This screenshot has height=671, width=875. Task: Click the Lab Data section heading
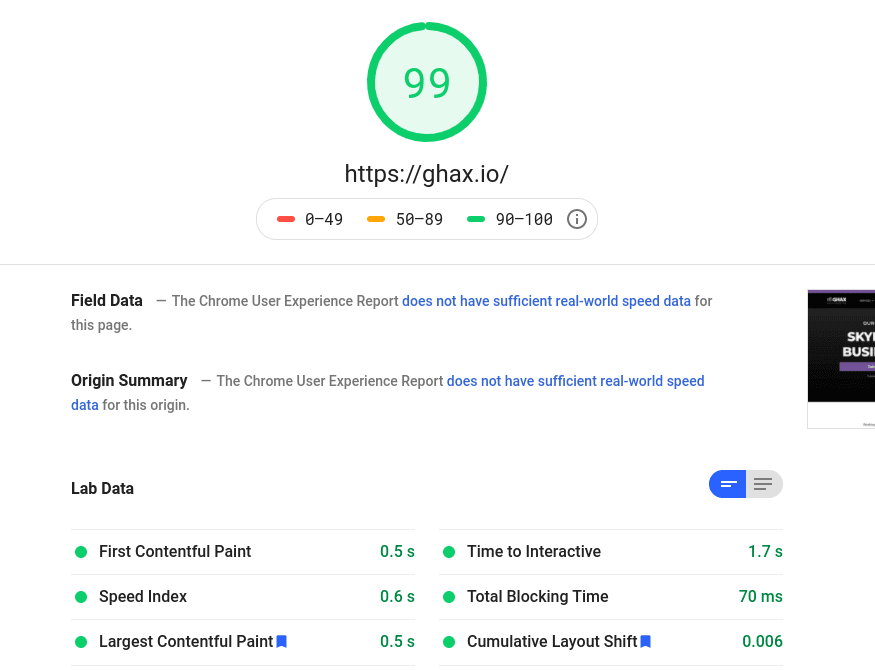pos(102,488)
